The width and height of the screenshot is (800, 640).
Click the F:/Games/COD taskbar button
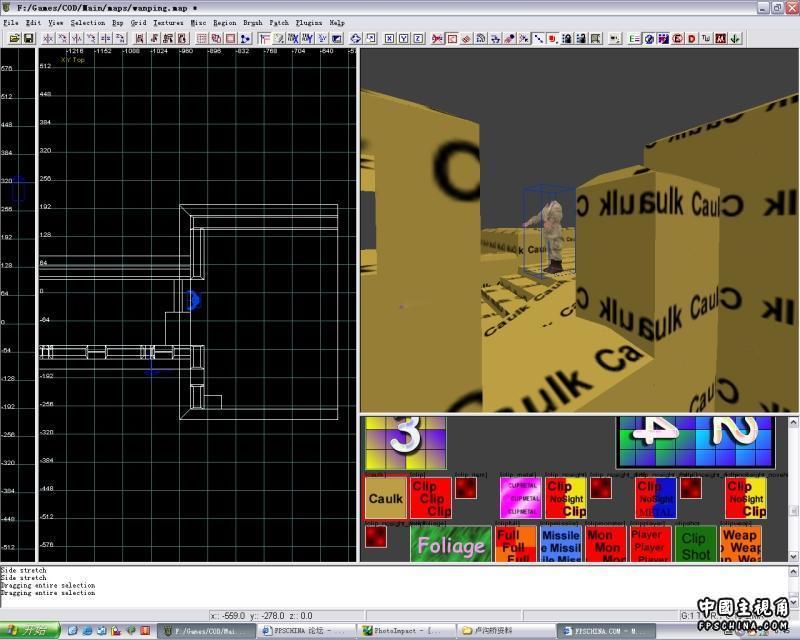coord(206,631)
